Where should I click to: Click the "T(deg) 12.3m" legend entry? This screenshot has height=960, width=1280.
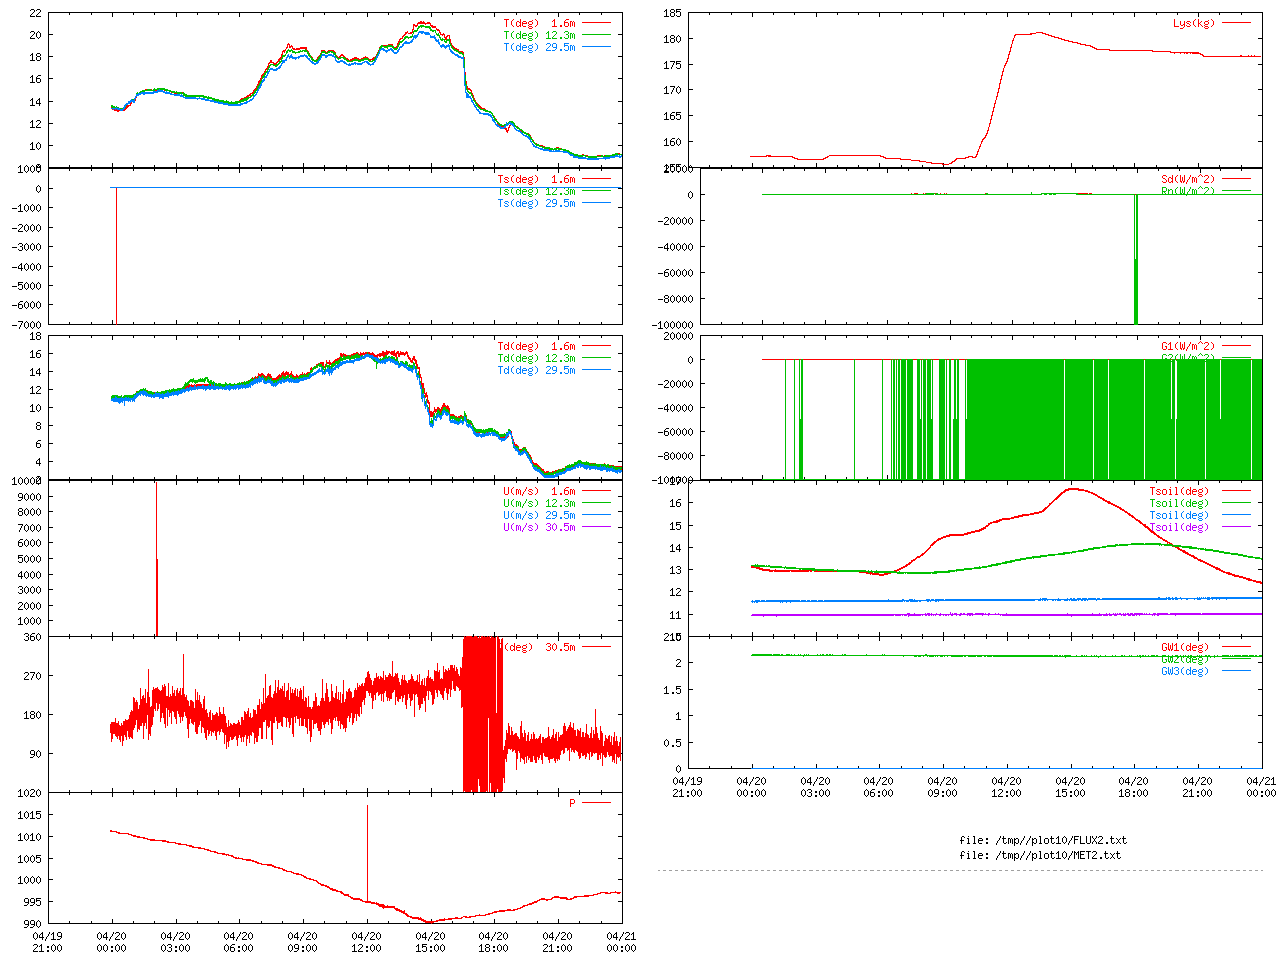(x=556, y=35)
